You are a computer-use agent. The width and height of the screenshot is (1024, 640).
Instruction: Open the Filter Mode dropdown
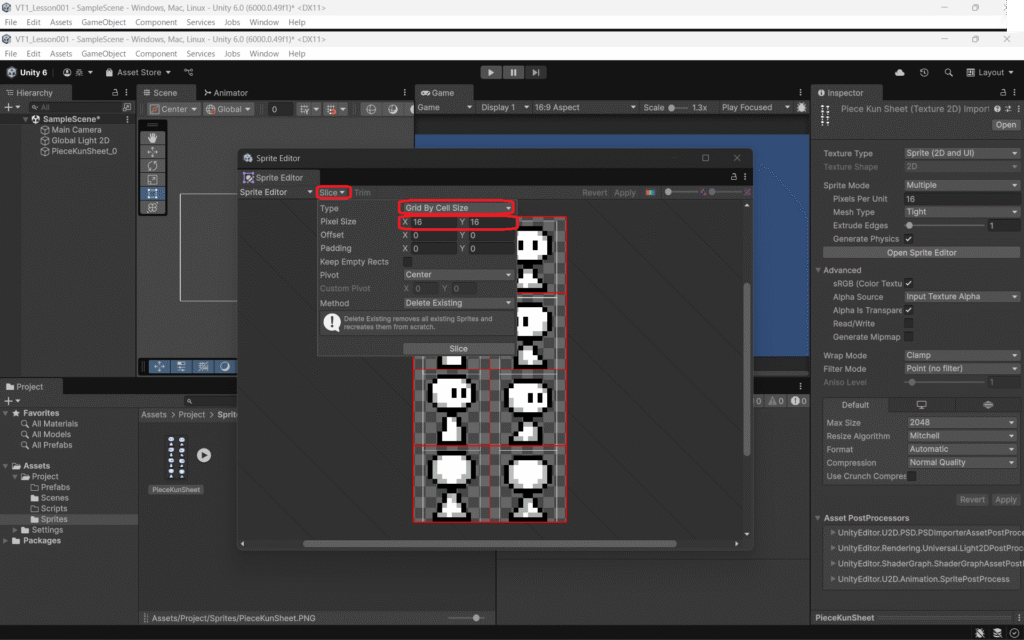[x=961, y=369]
